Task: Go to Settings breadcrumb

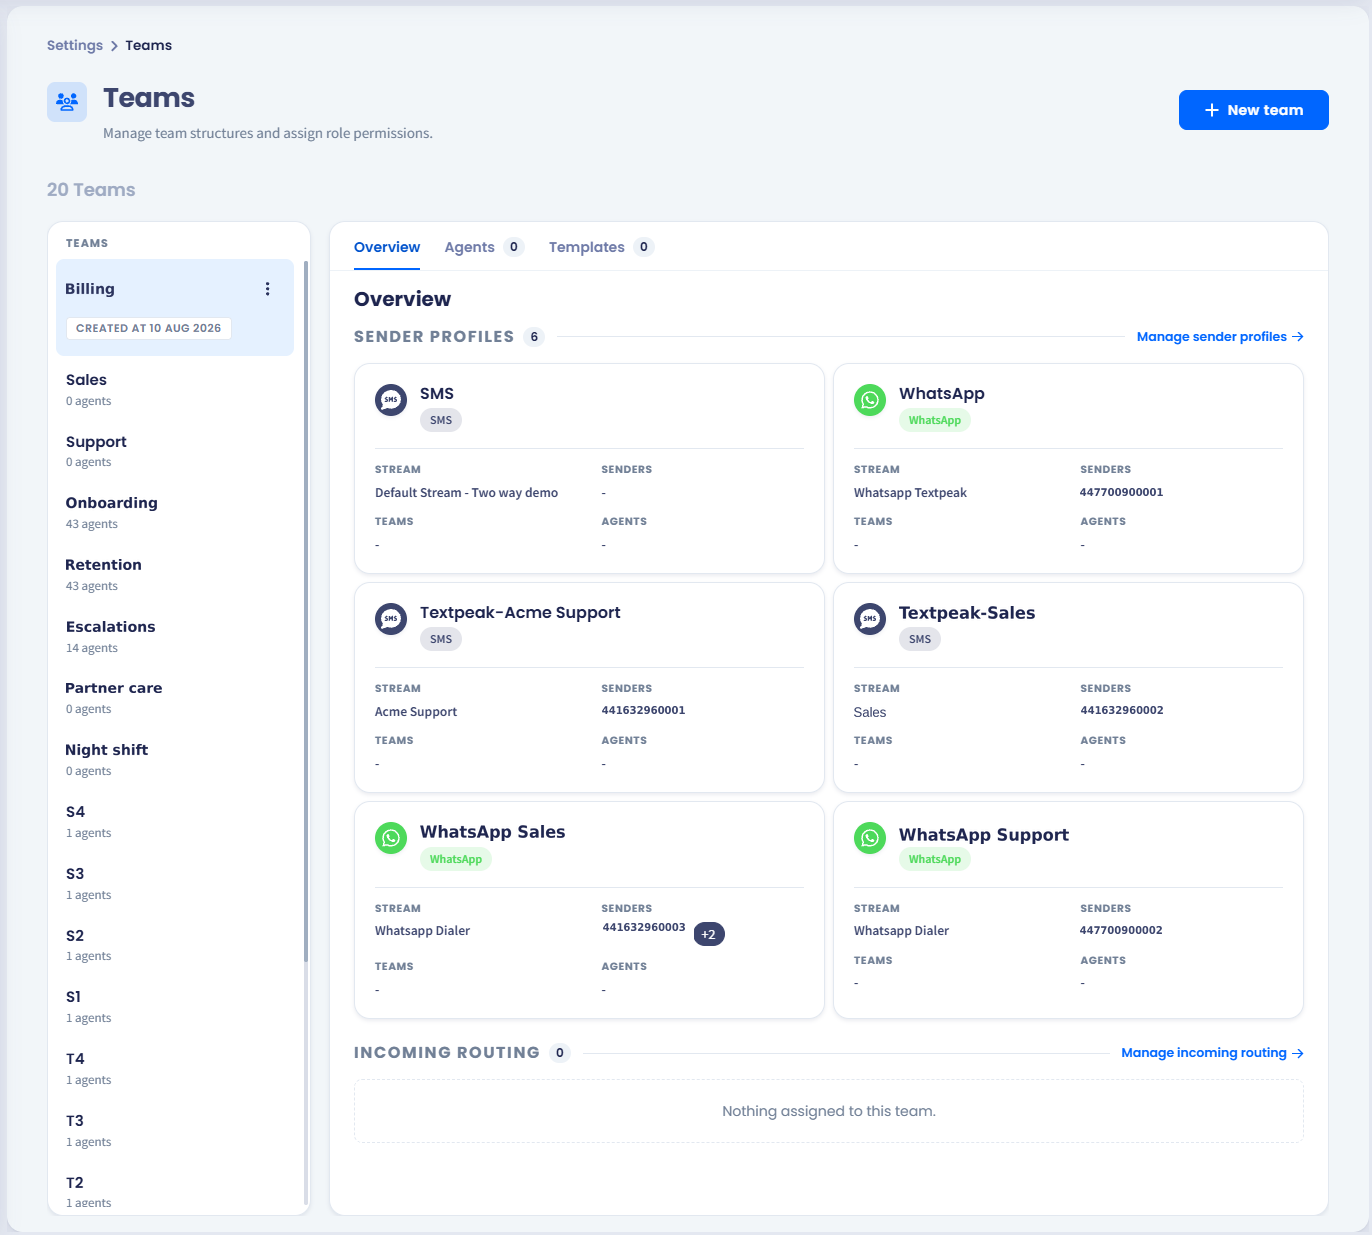Action: [75, 46]
